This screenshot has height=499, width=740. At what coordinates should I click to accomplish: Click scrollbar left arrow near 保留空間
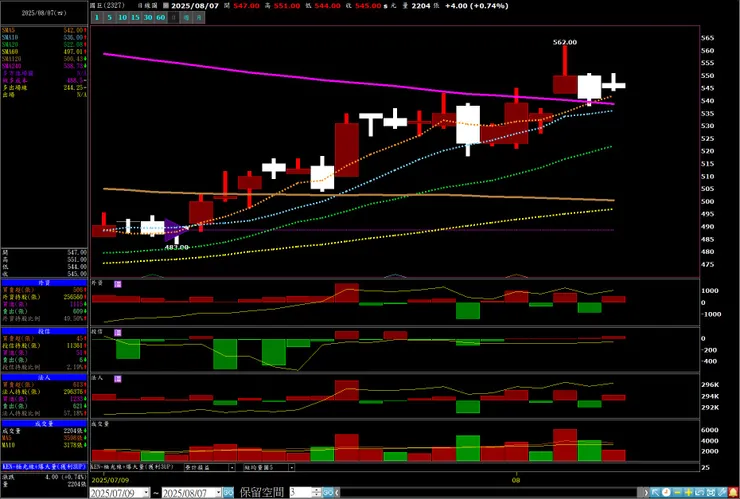coord(337,493)
